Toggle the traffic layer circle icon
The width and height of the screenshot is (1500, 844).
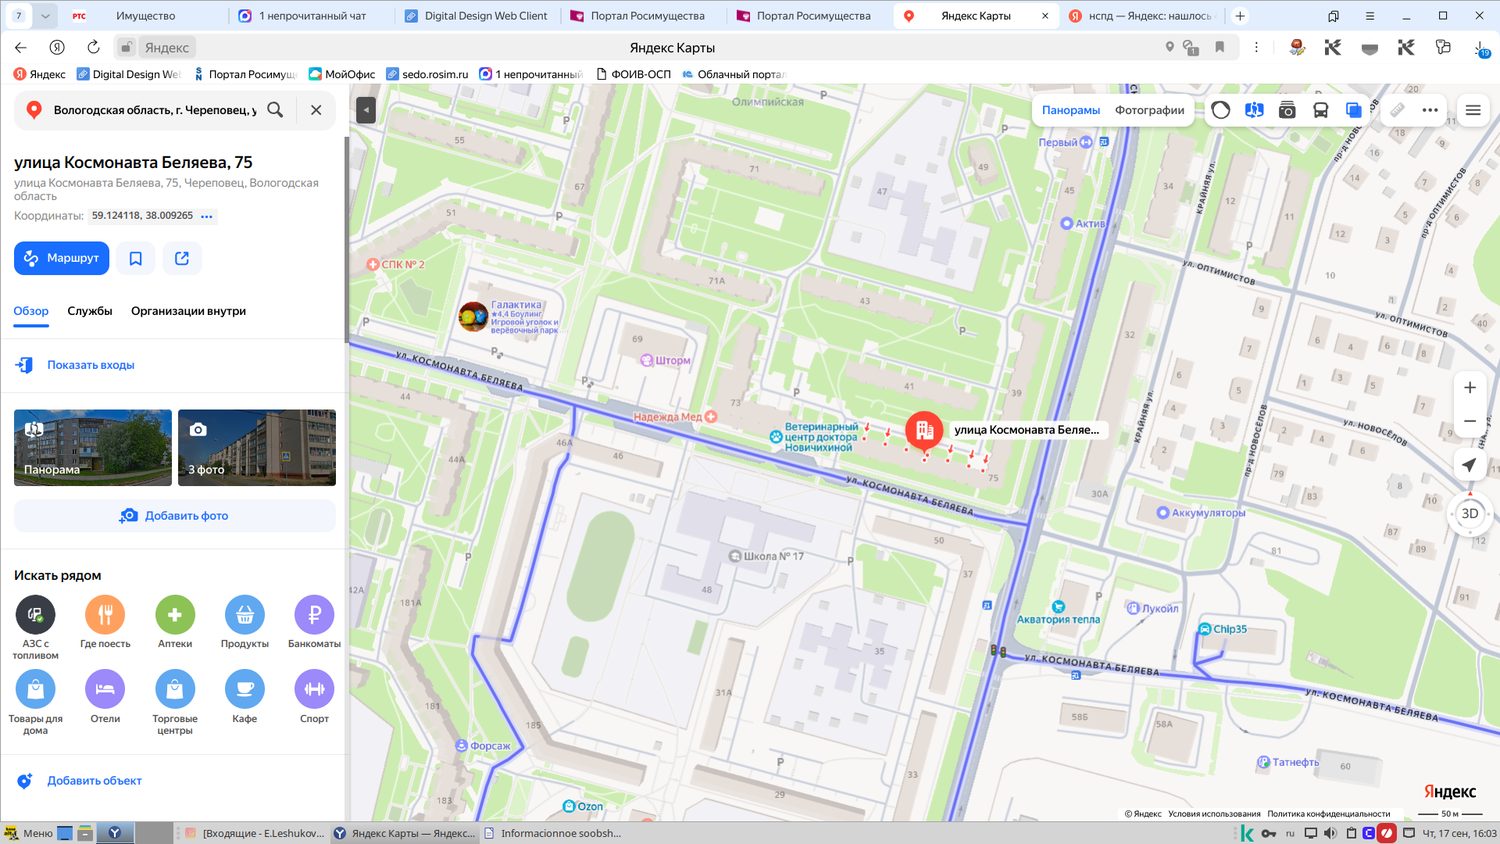[x=1221, y=110]
